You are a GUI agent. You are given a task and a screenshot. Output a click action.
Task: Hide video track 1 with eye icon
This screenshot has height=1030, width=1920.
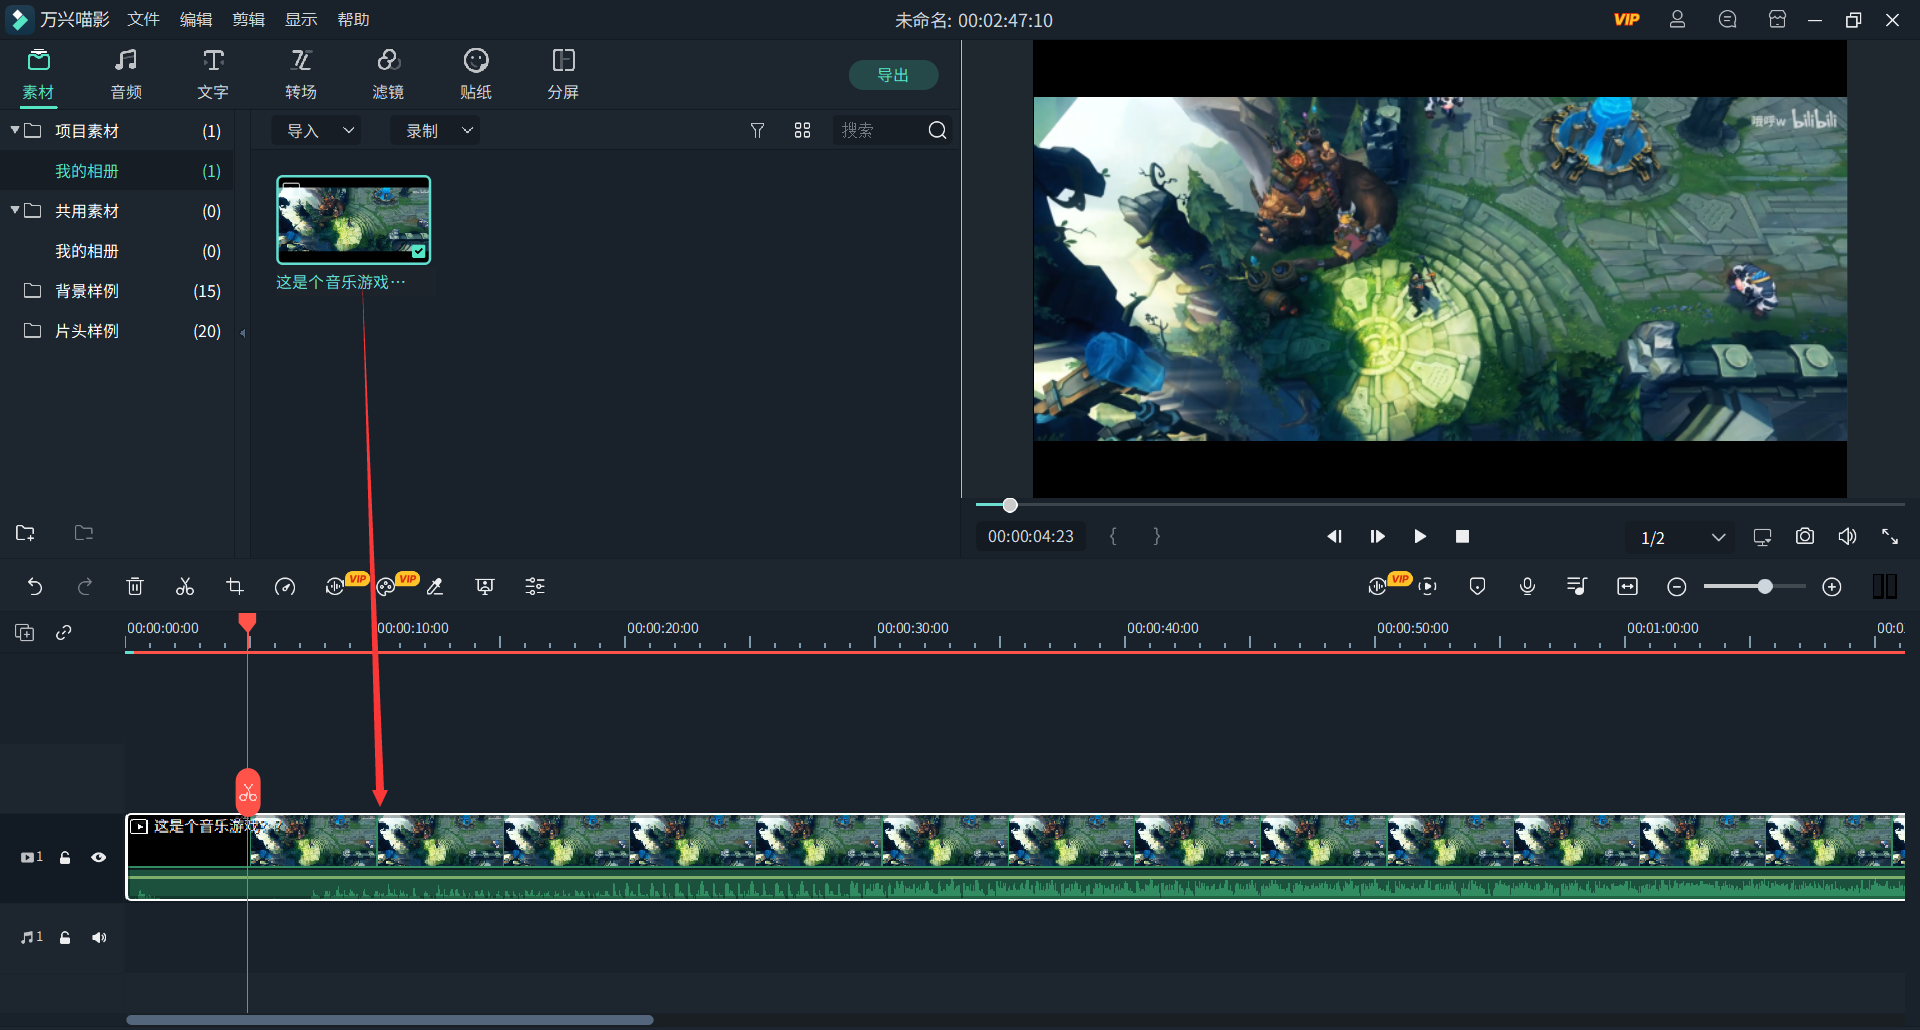click(x=99, y=858)
